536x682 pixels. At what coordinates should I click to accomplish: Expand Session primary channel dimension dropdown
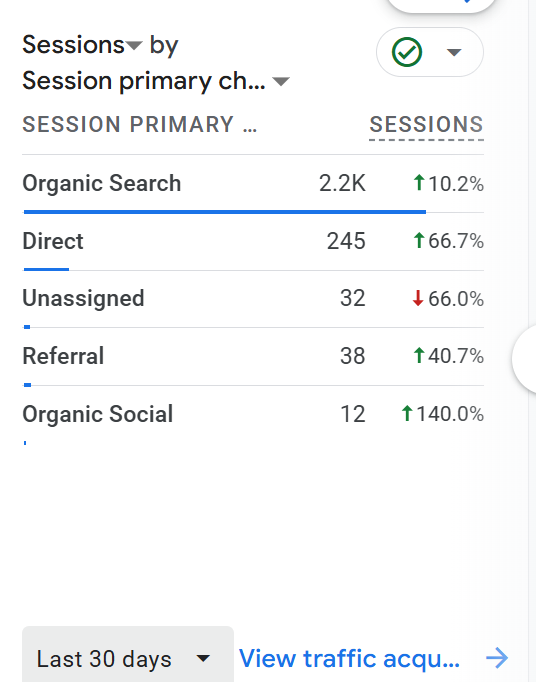click(x=281, y=81)
